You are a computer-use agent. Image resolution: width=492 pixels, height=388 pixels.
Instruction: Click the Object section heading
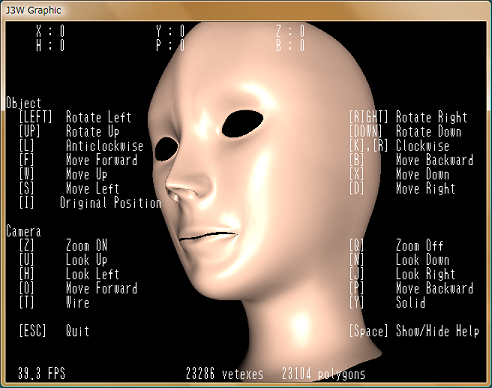pyautogui.click(x=23, y=103)
